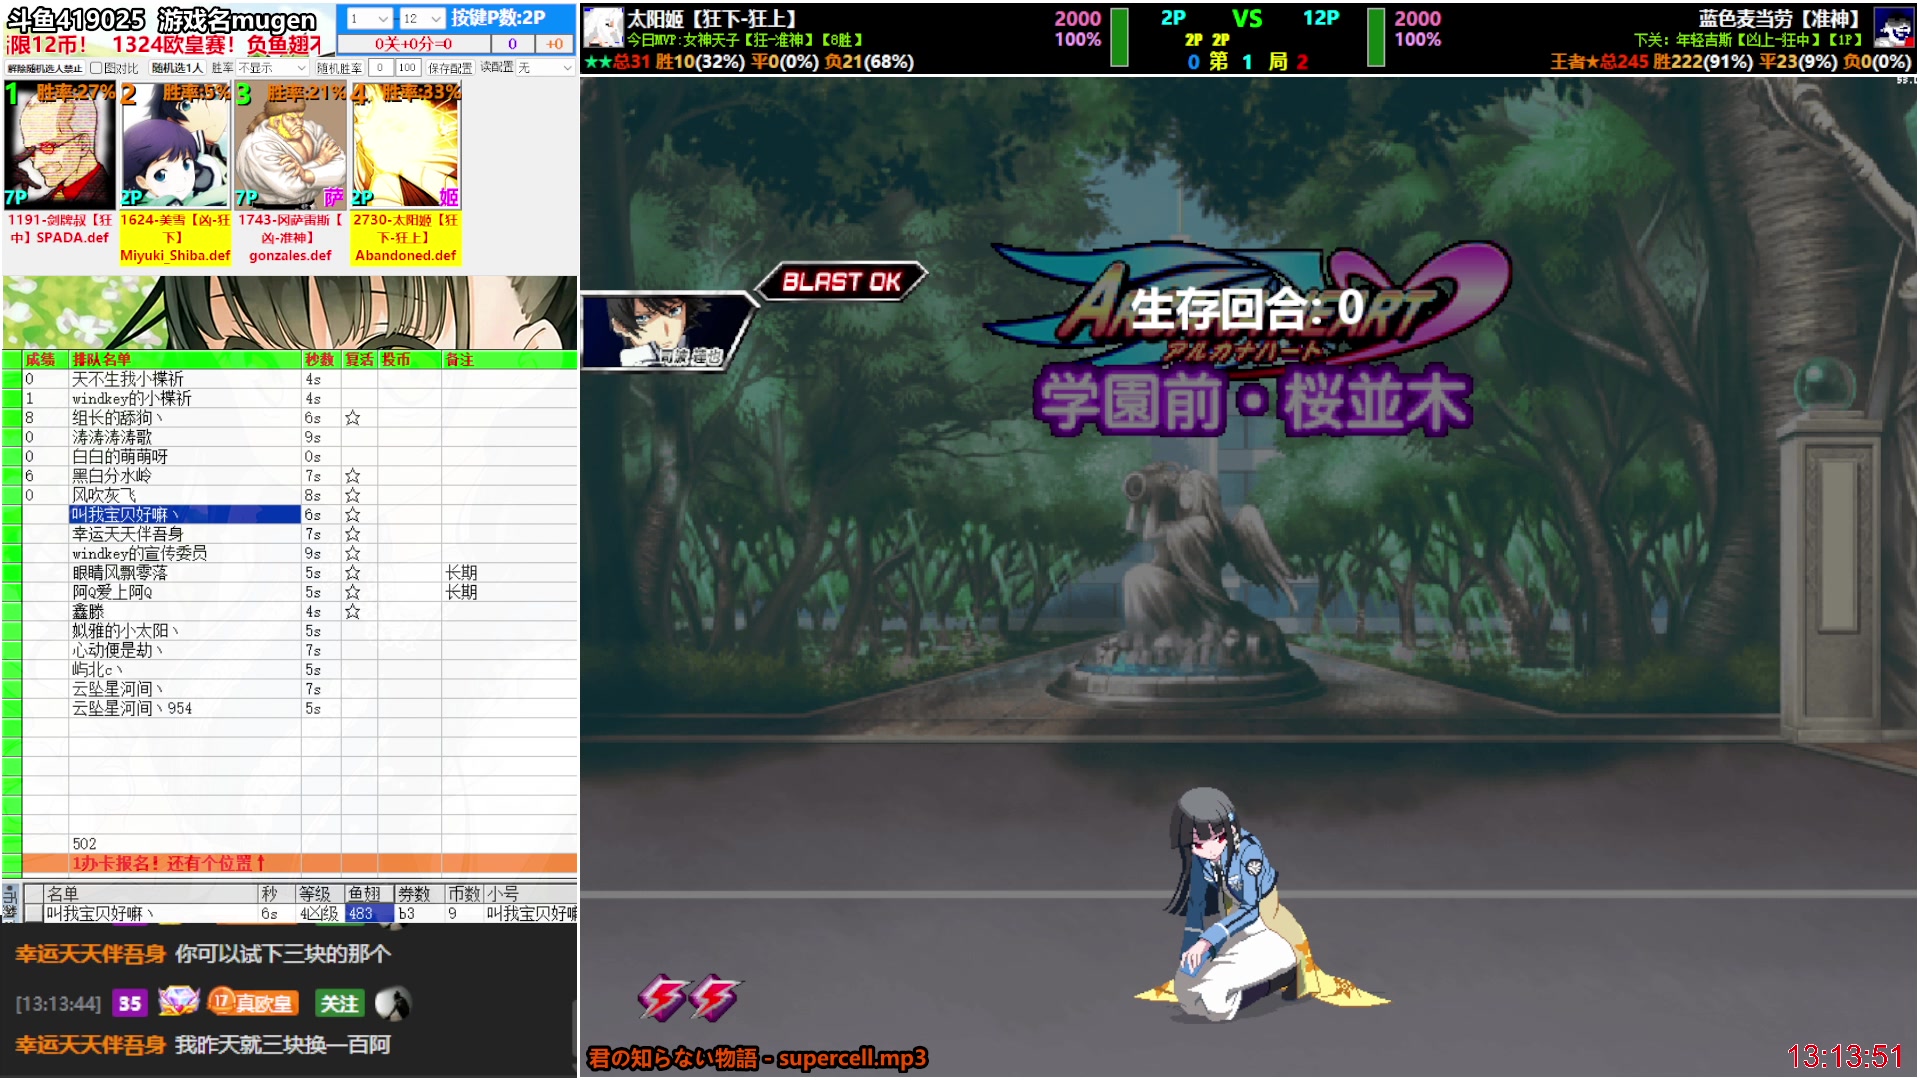The width and height of the screenshot is (1920, 1080).
Task: Click the purple level 35 badge in chat
Action: coord(130,1003)
